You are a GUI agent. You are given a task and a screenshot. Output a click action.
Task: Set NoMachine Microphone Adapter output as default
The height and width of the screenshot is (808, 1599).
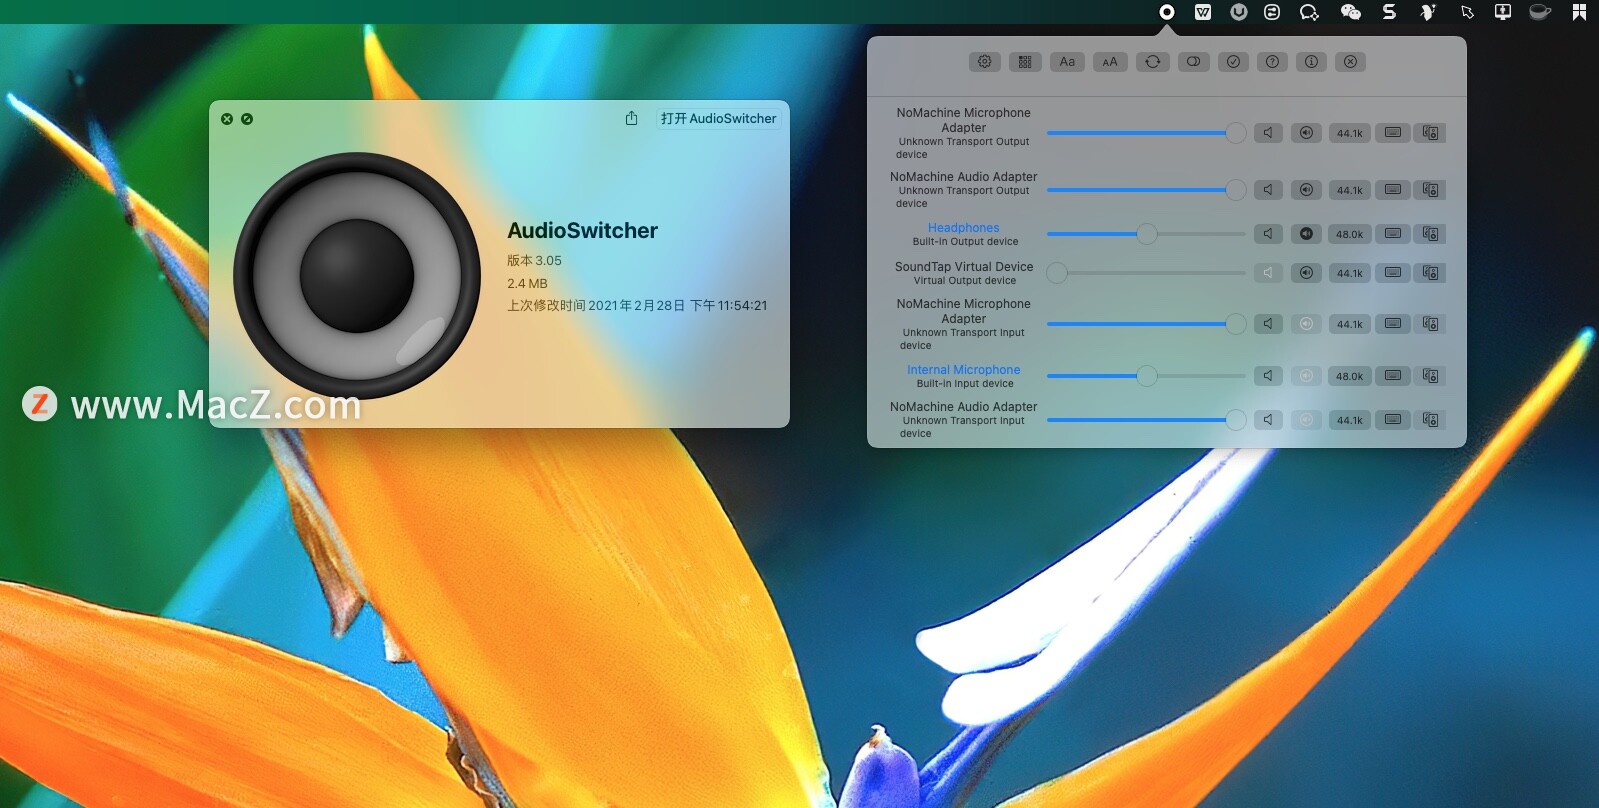pyautogui.click(x=1306, y=133)
